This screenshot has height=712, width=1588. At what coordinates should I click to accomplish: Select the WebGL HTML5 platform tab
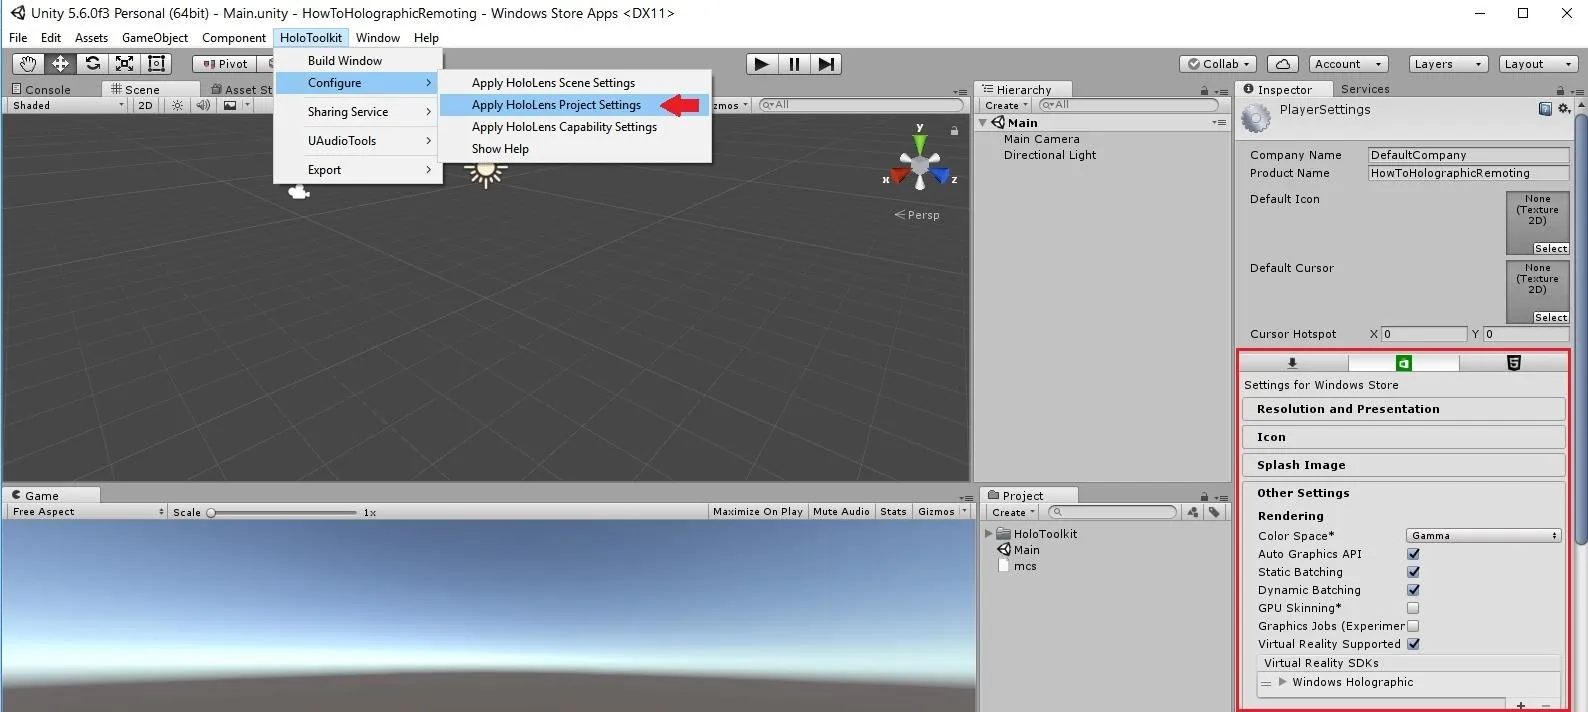[x=1513, y=363]
